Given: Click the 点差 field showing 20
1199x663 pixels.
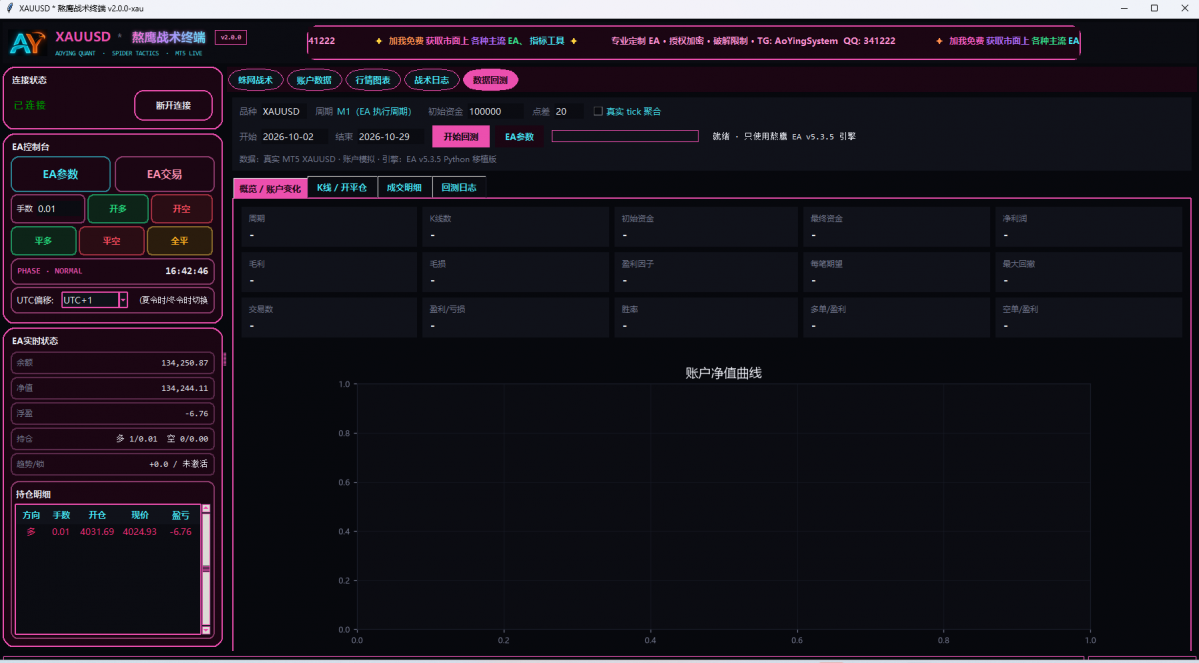Looking at the screenshot, I should (568, 111).
